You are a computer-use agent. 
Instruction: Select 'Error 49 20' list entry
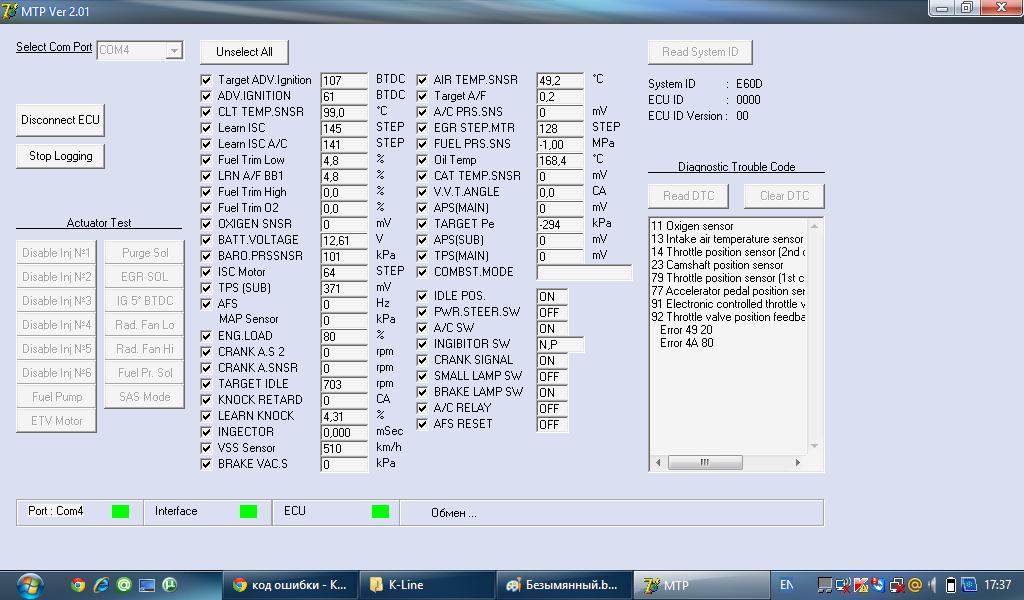click(686, 330)
